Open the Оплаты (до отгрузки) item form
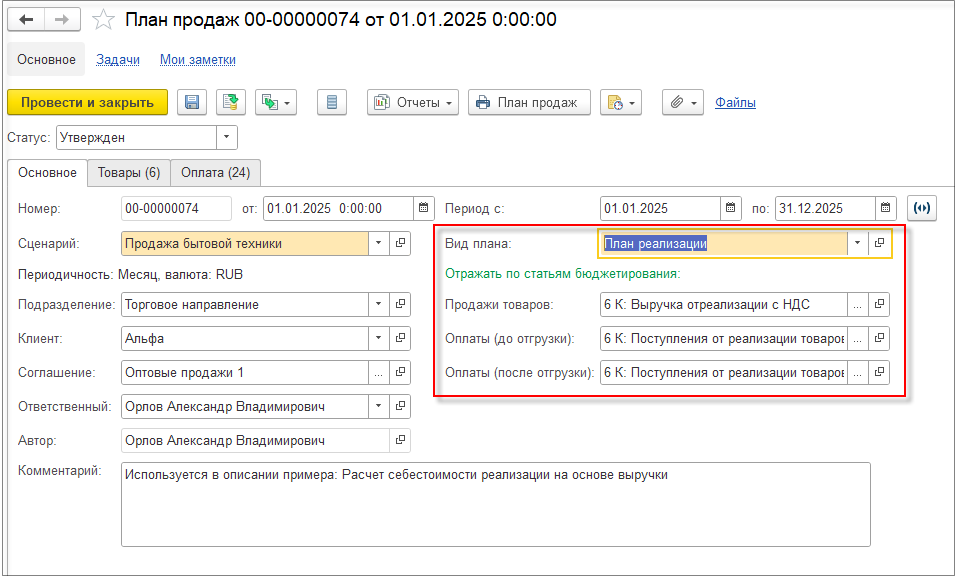The width and height of the screenshot is (955, 576). (879, 338)
